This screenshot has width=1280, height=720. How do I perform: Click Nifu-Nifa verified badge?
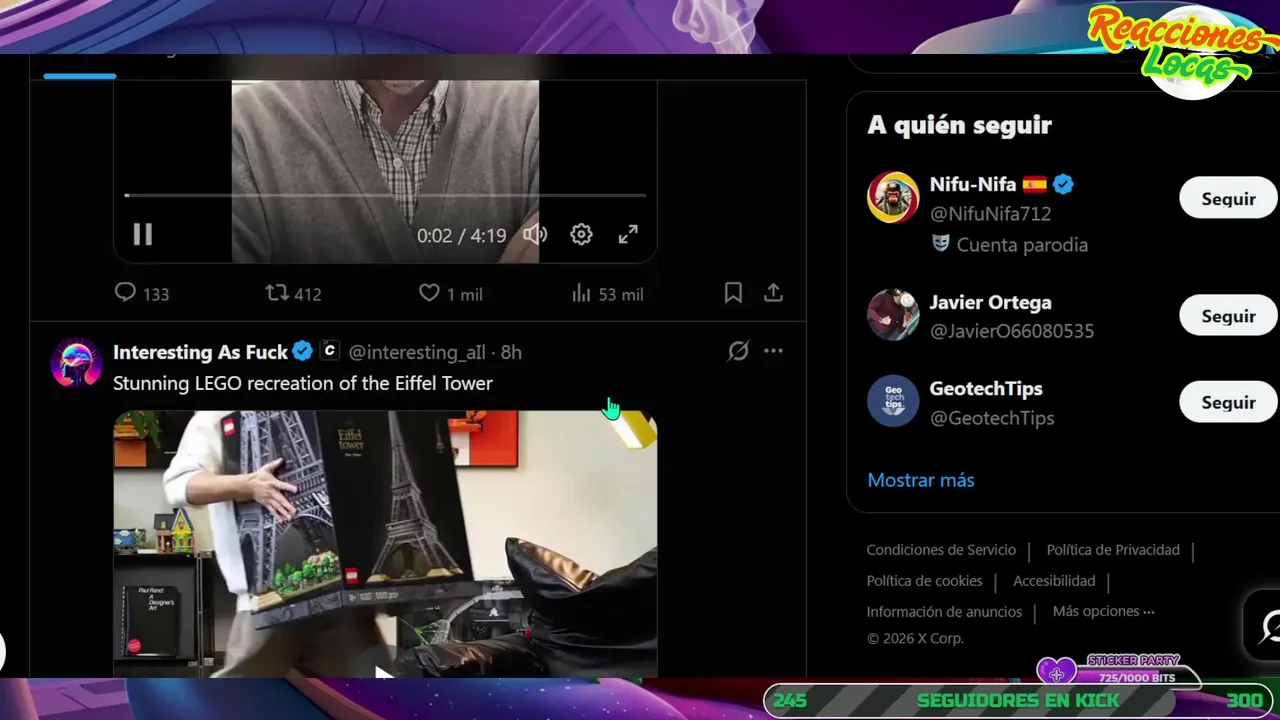[1063, 184]
